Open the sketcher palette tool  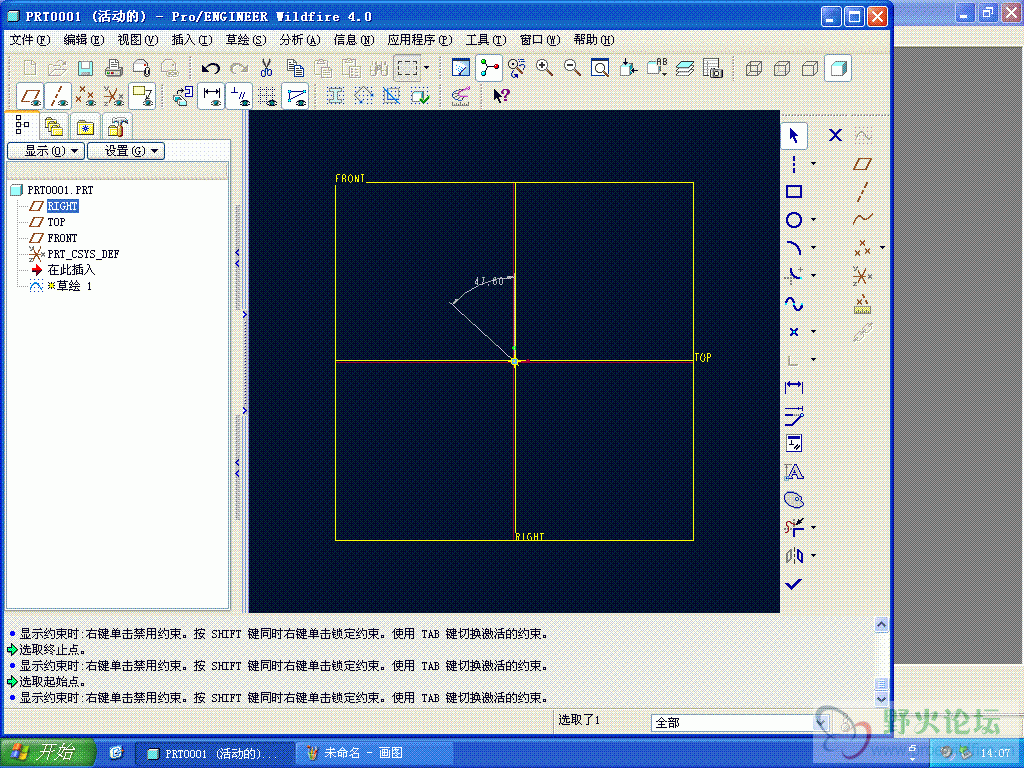tap(794, 500)
